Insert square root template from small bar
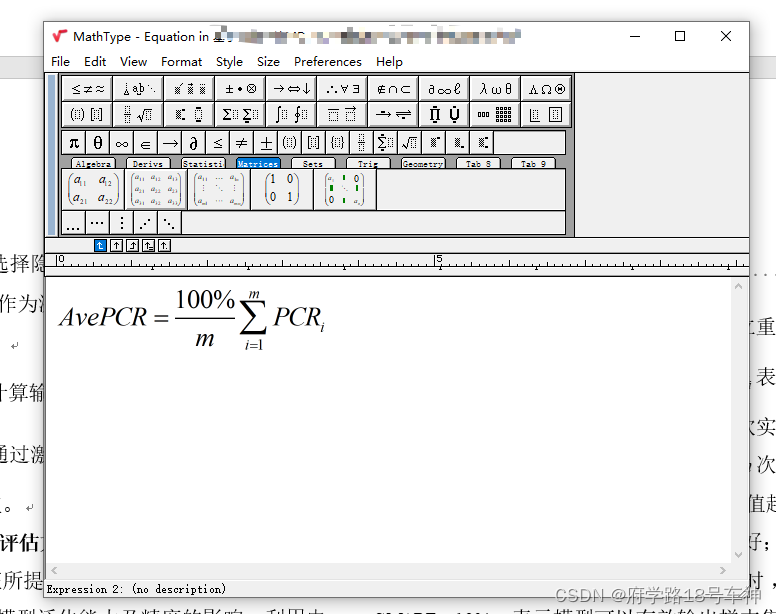 point(410,143)
